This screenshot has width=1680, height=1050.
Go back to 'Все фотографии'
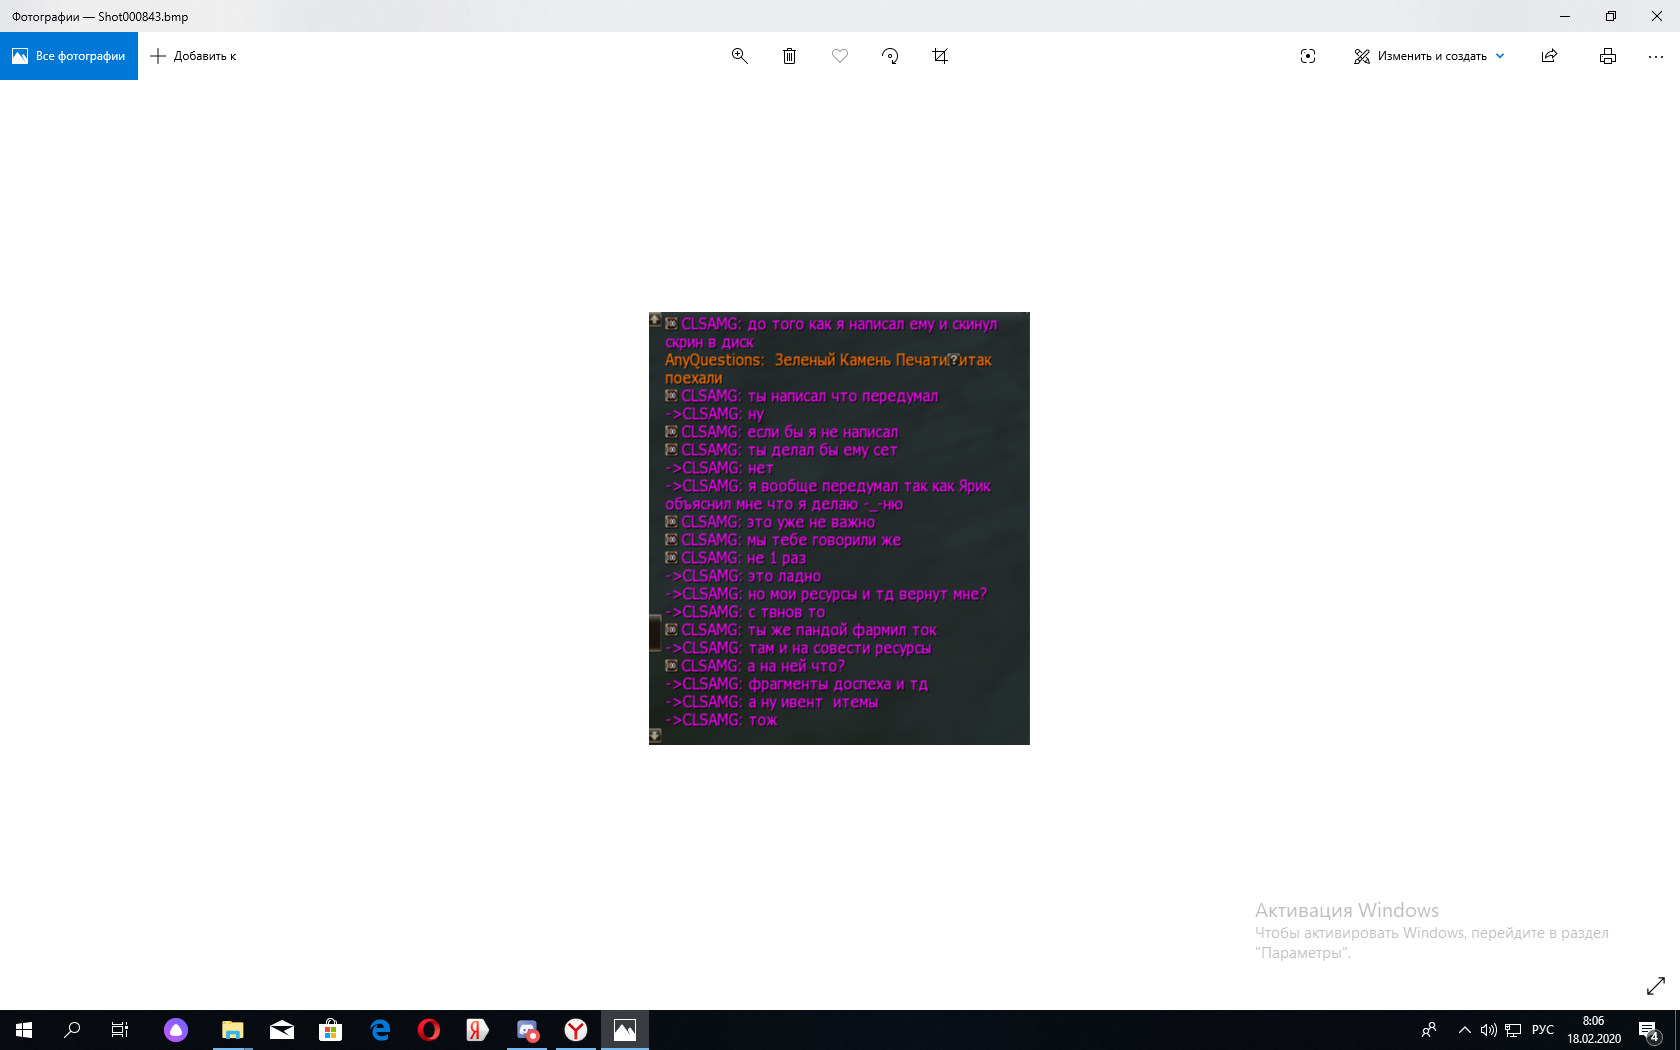point(69,56)
